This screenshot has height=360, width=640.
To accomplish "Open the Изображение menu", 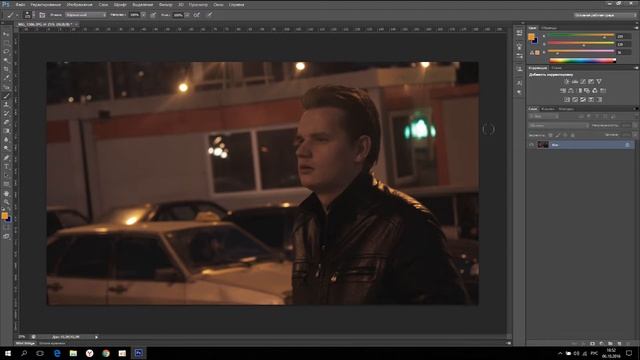I will coord(80,4).
